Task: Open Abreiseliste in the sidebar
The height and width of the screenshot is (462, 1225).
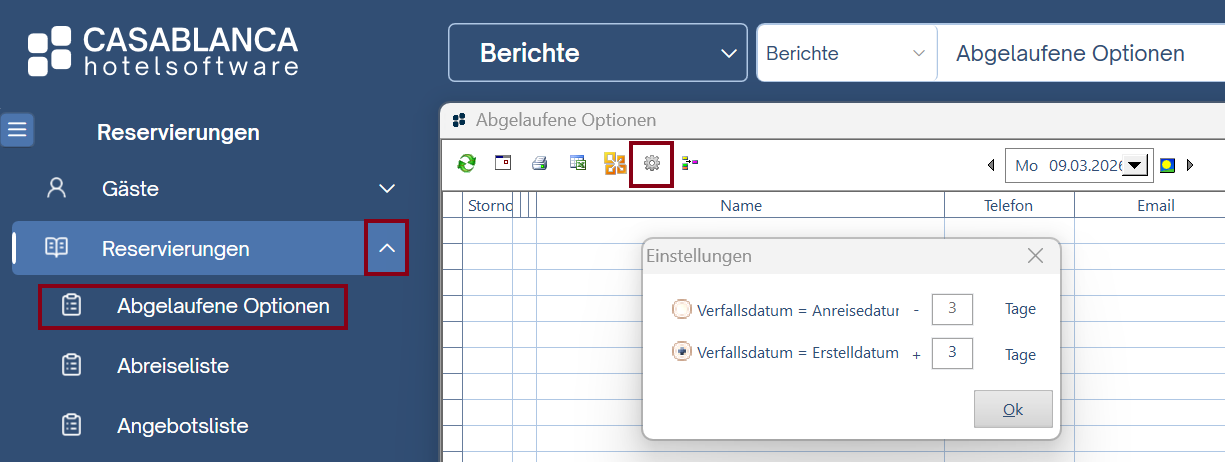Action: pos(172,366)
